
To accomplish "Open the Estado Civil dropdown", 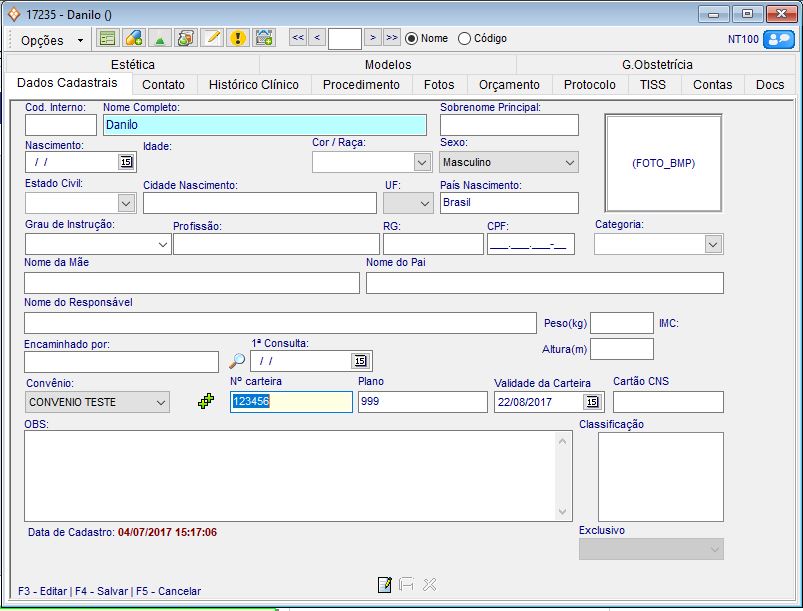I will [126, 203].
